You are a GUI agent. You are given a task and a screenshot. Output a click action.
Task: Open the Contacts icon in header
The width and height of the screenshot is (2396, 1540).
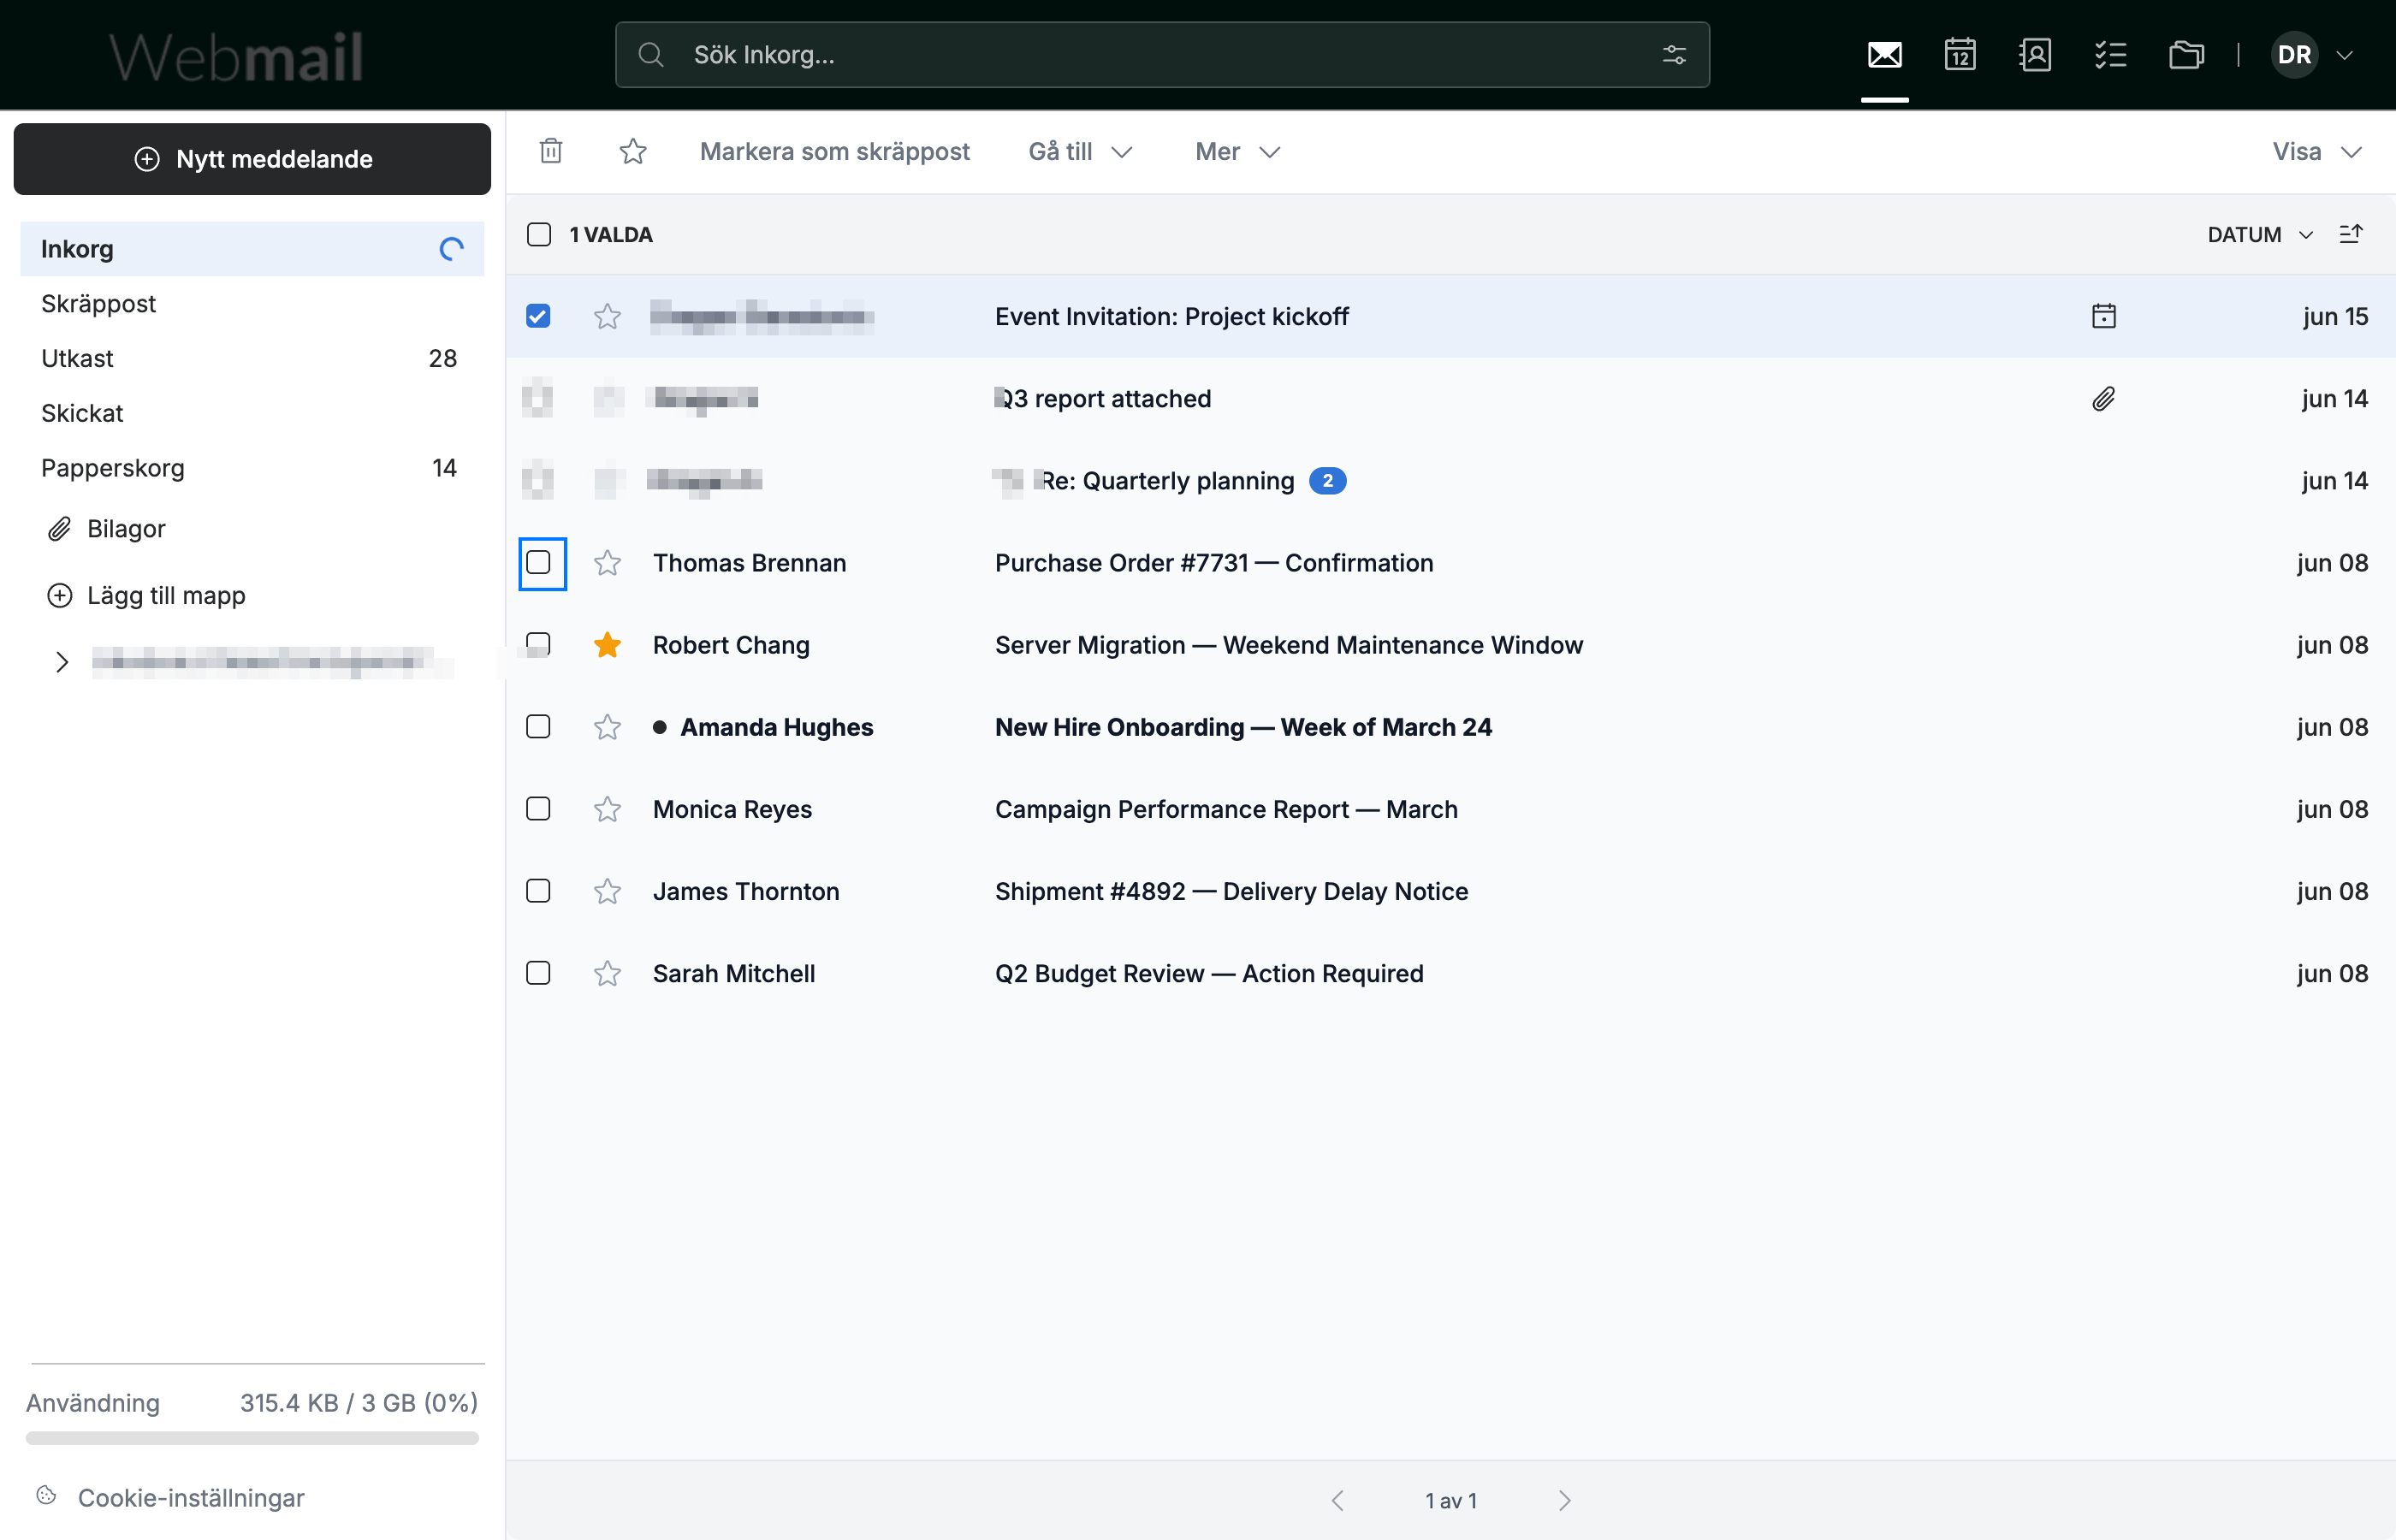coord(2035,55)
